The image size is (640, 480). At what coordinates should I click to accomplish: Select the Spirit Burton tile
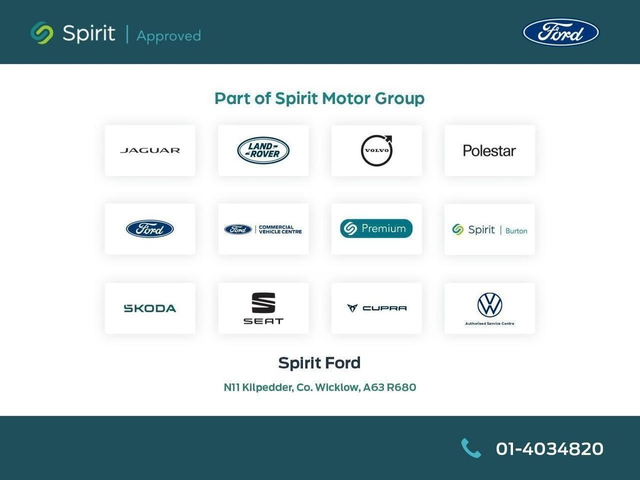click(489, 229)
